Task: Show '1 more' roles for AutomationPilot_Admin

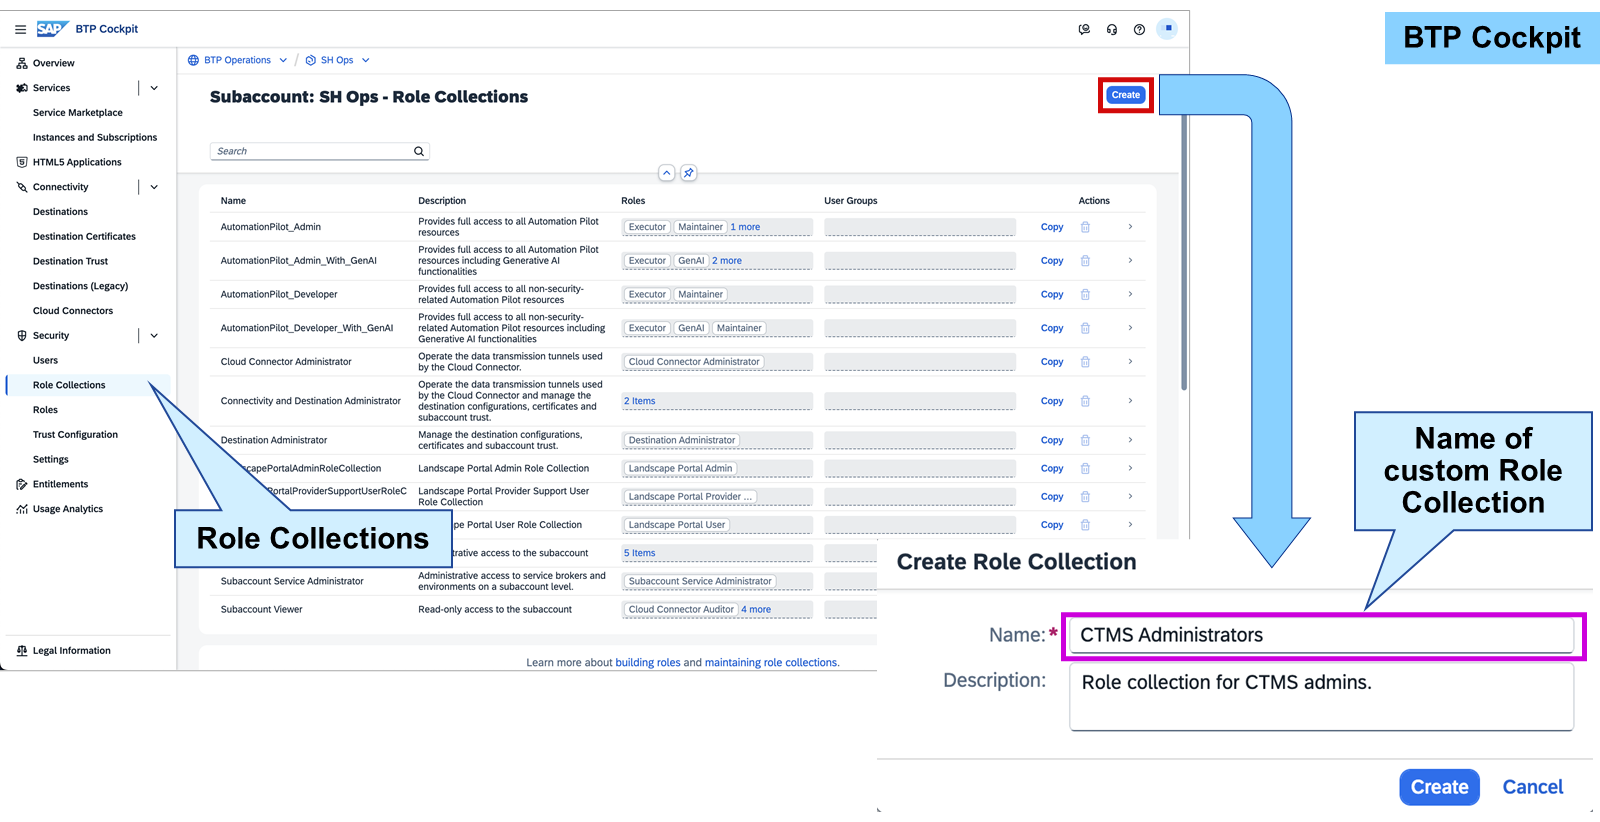Action: pos(745,227)
